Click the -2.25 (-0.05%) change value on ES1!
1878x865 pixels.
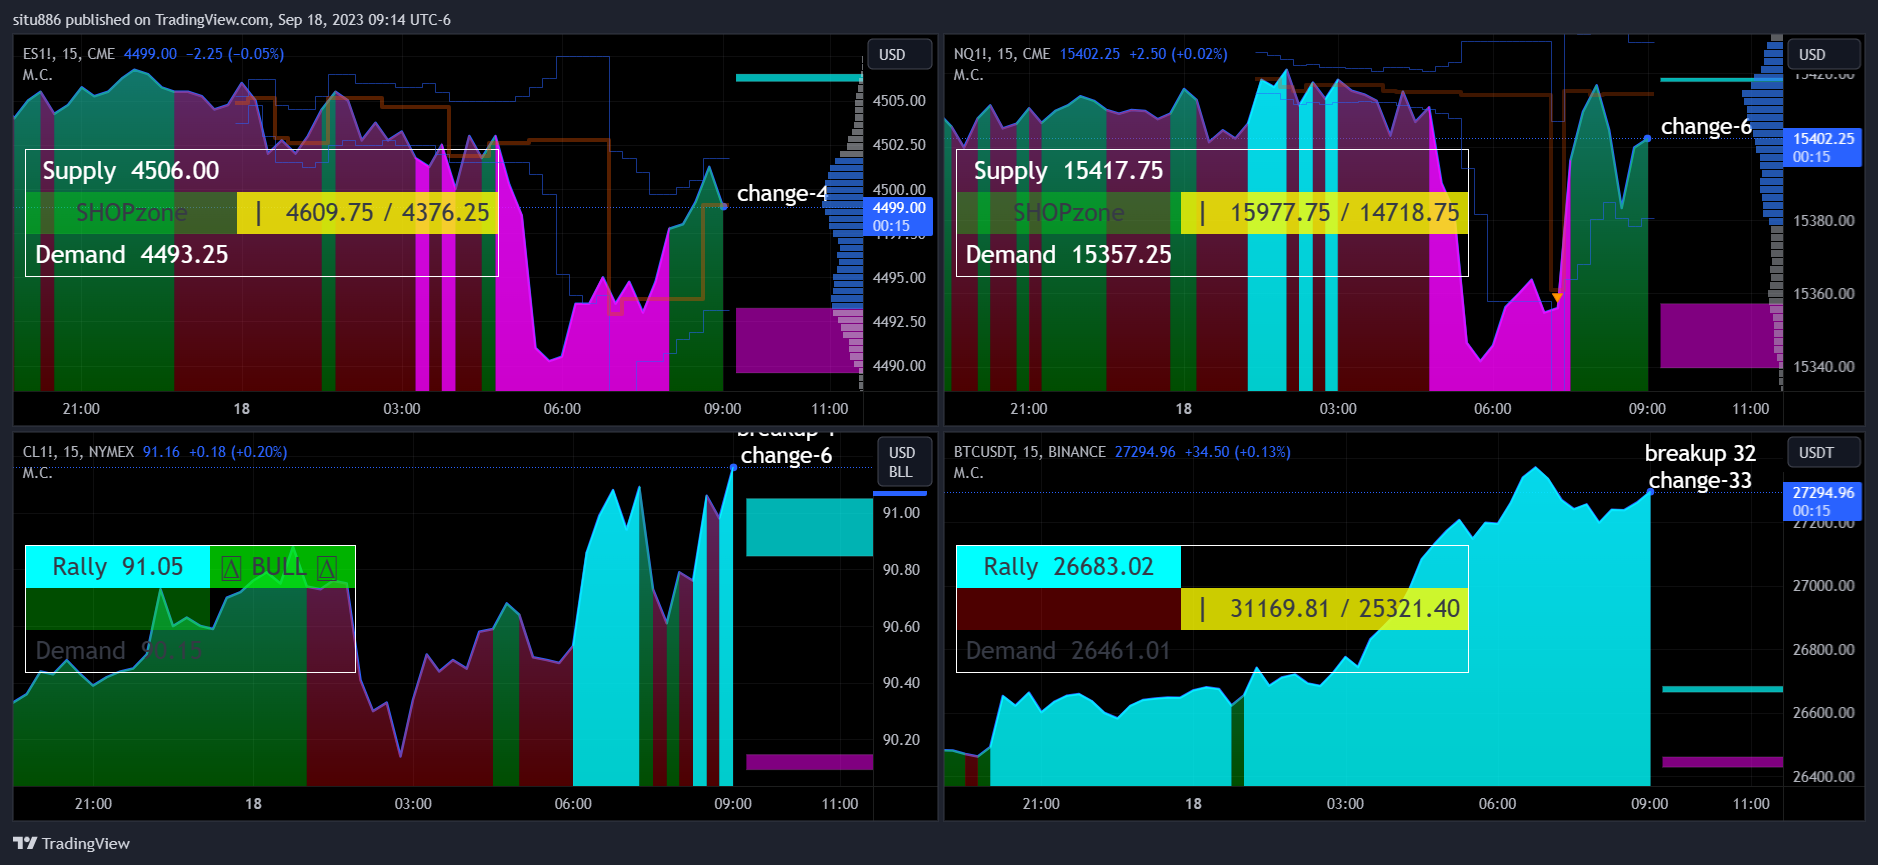point(235,54)
